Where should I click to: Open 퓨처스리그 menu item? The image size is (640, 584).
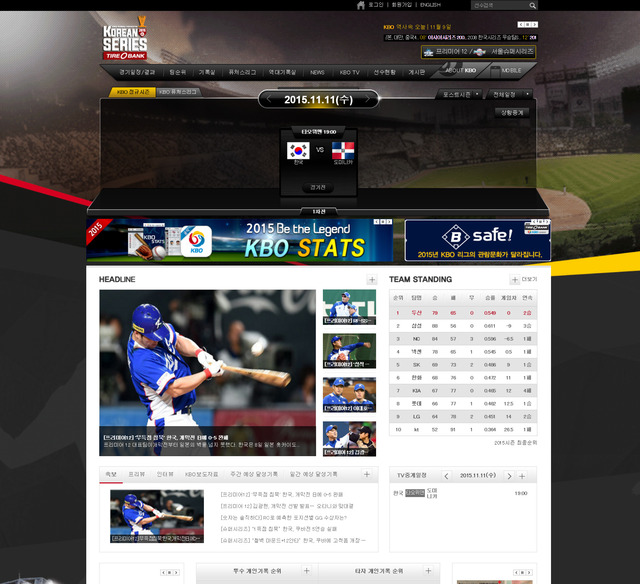[242, 72]
